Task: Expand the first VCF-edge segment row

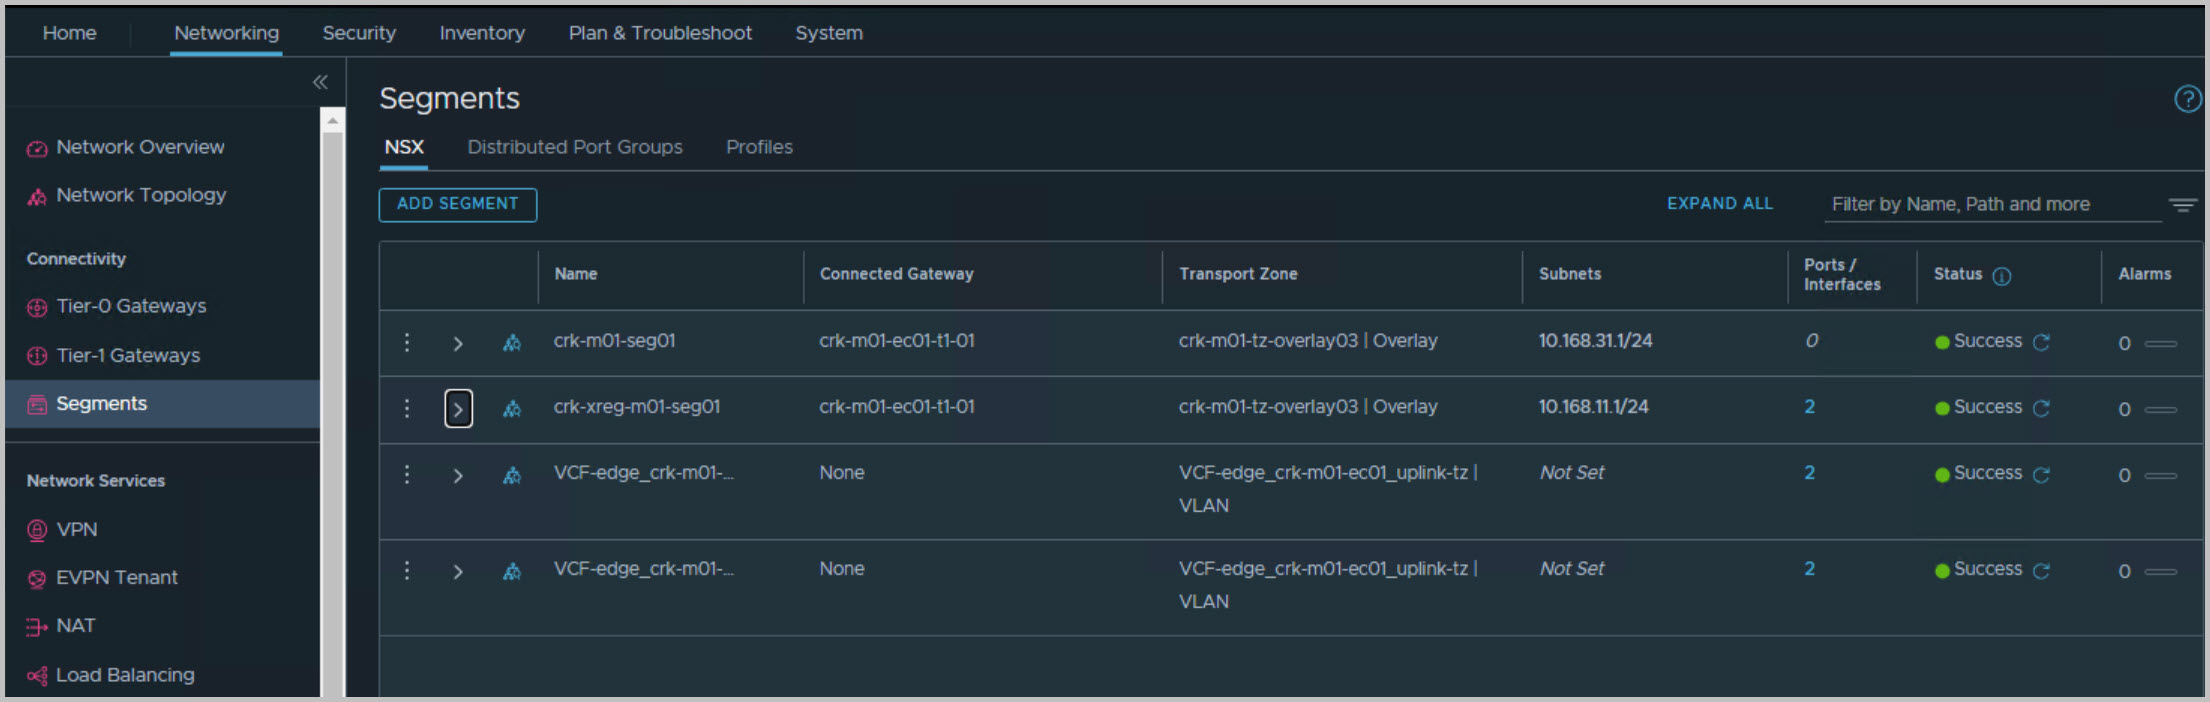Action: click(x=458, y=475)
